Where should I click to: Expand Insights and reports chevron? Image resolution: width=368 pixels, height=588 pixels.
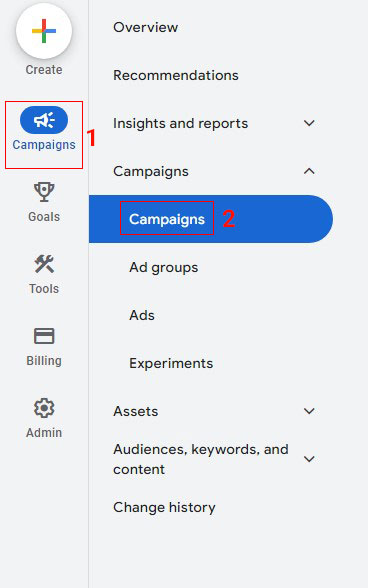coord(309,123)
